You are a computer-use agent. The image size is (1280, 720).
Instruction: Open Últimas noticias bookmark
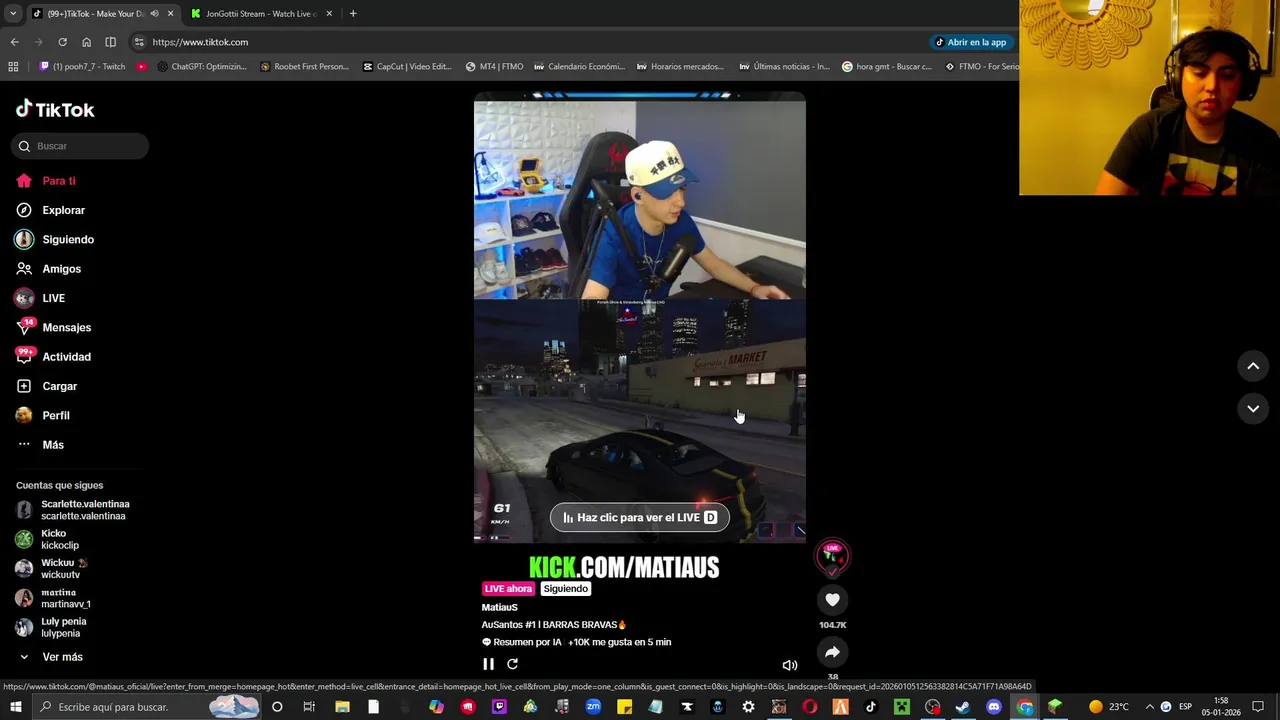785,67
